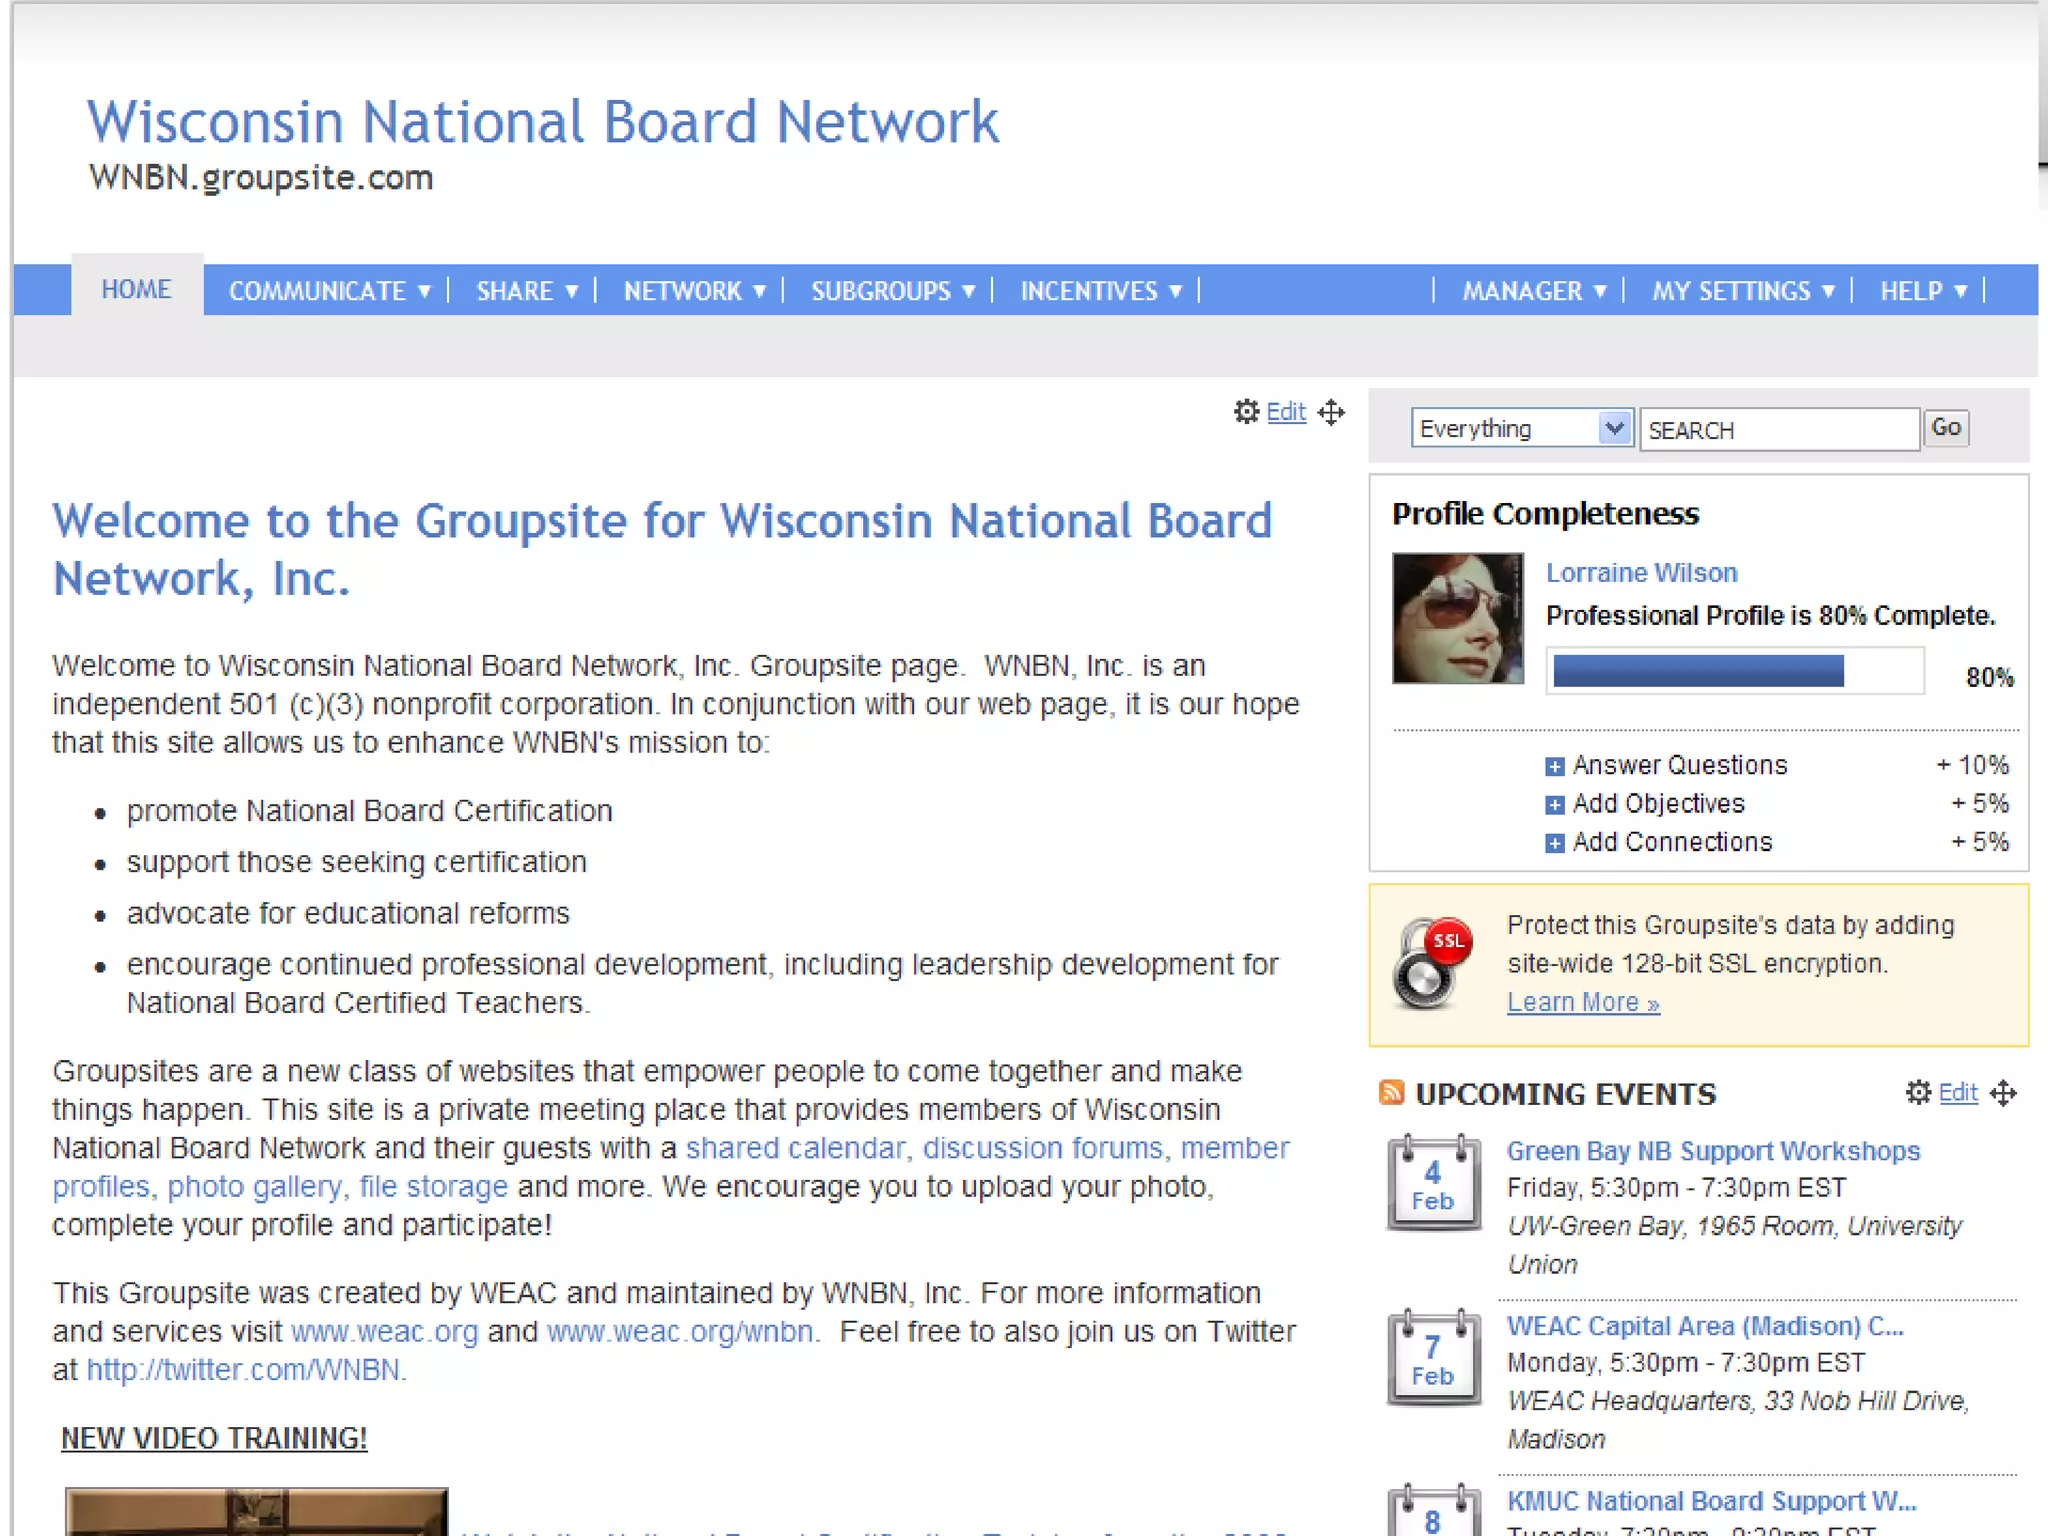
Task: Click the discussion forums link
Action: point(1043,1148)
